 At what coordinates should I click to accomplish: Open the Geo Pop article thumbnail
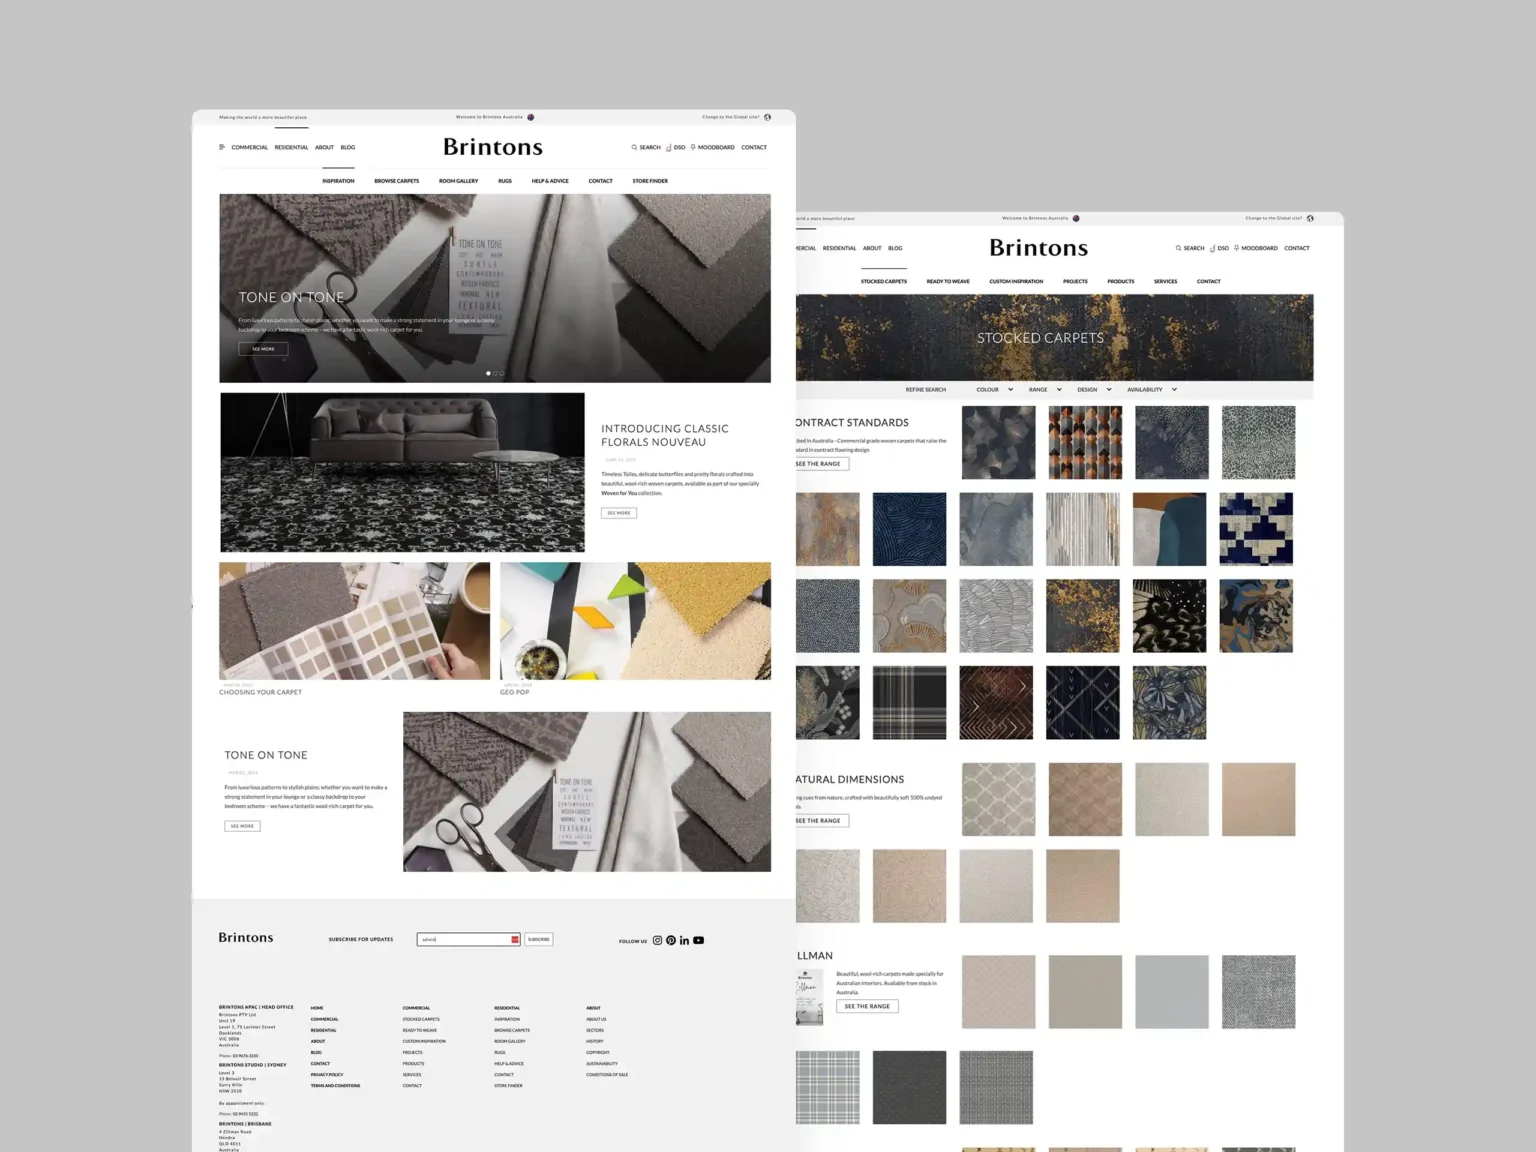(x=635, y=621)
